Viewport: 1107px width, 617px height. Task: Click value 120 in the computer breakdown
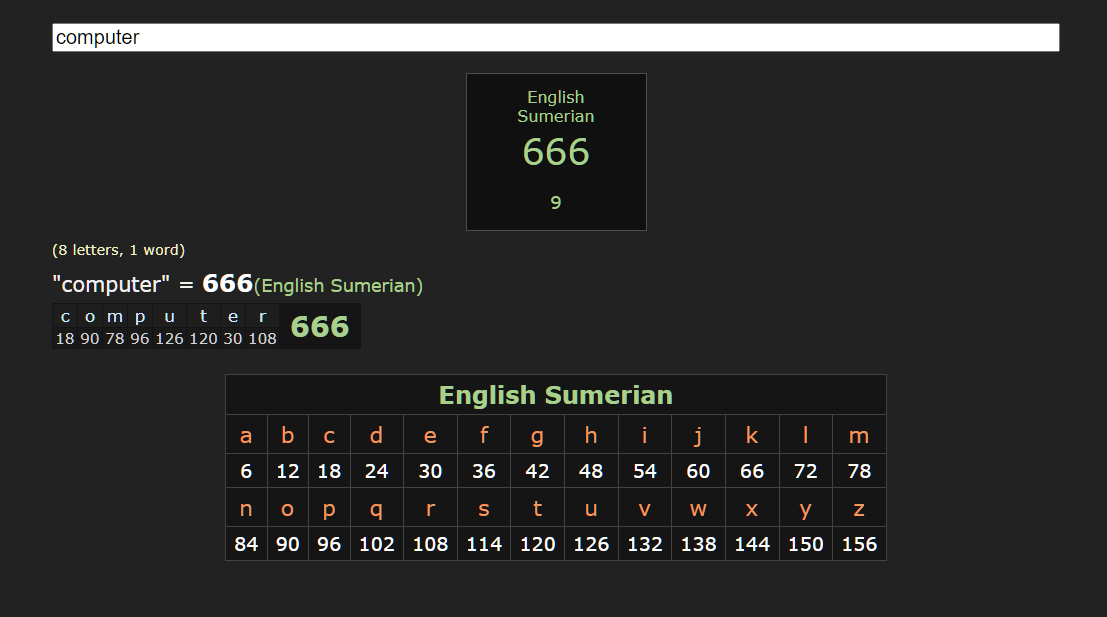pyautogui.click(x=203, y=339)
